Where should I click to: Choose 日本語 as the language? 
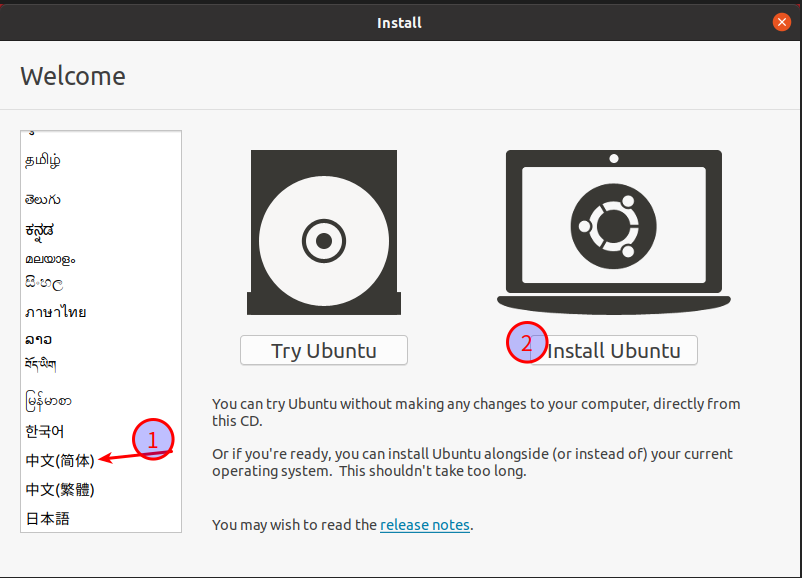[x=48, y=519]
